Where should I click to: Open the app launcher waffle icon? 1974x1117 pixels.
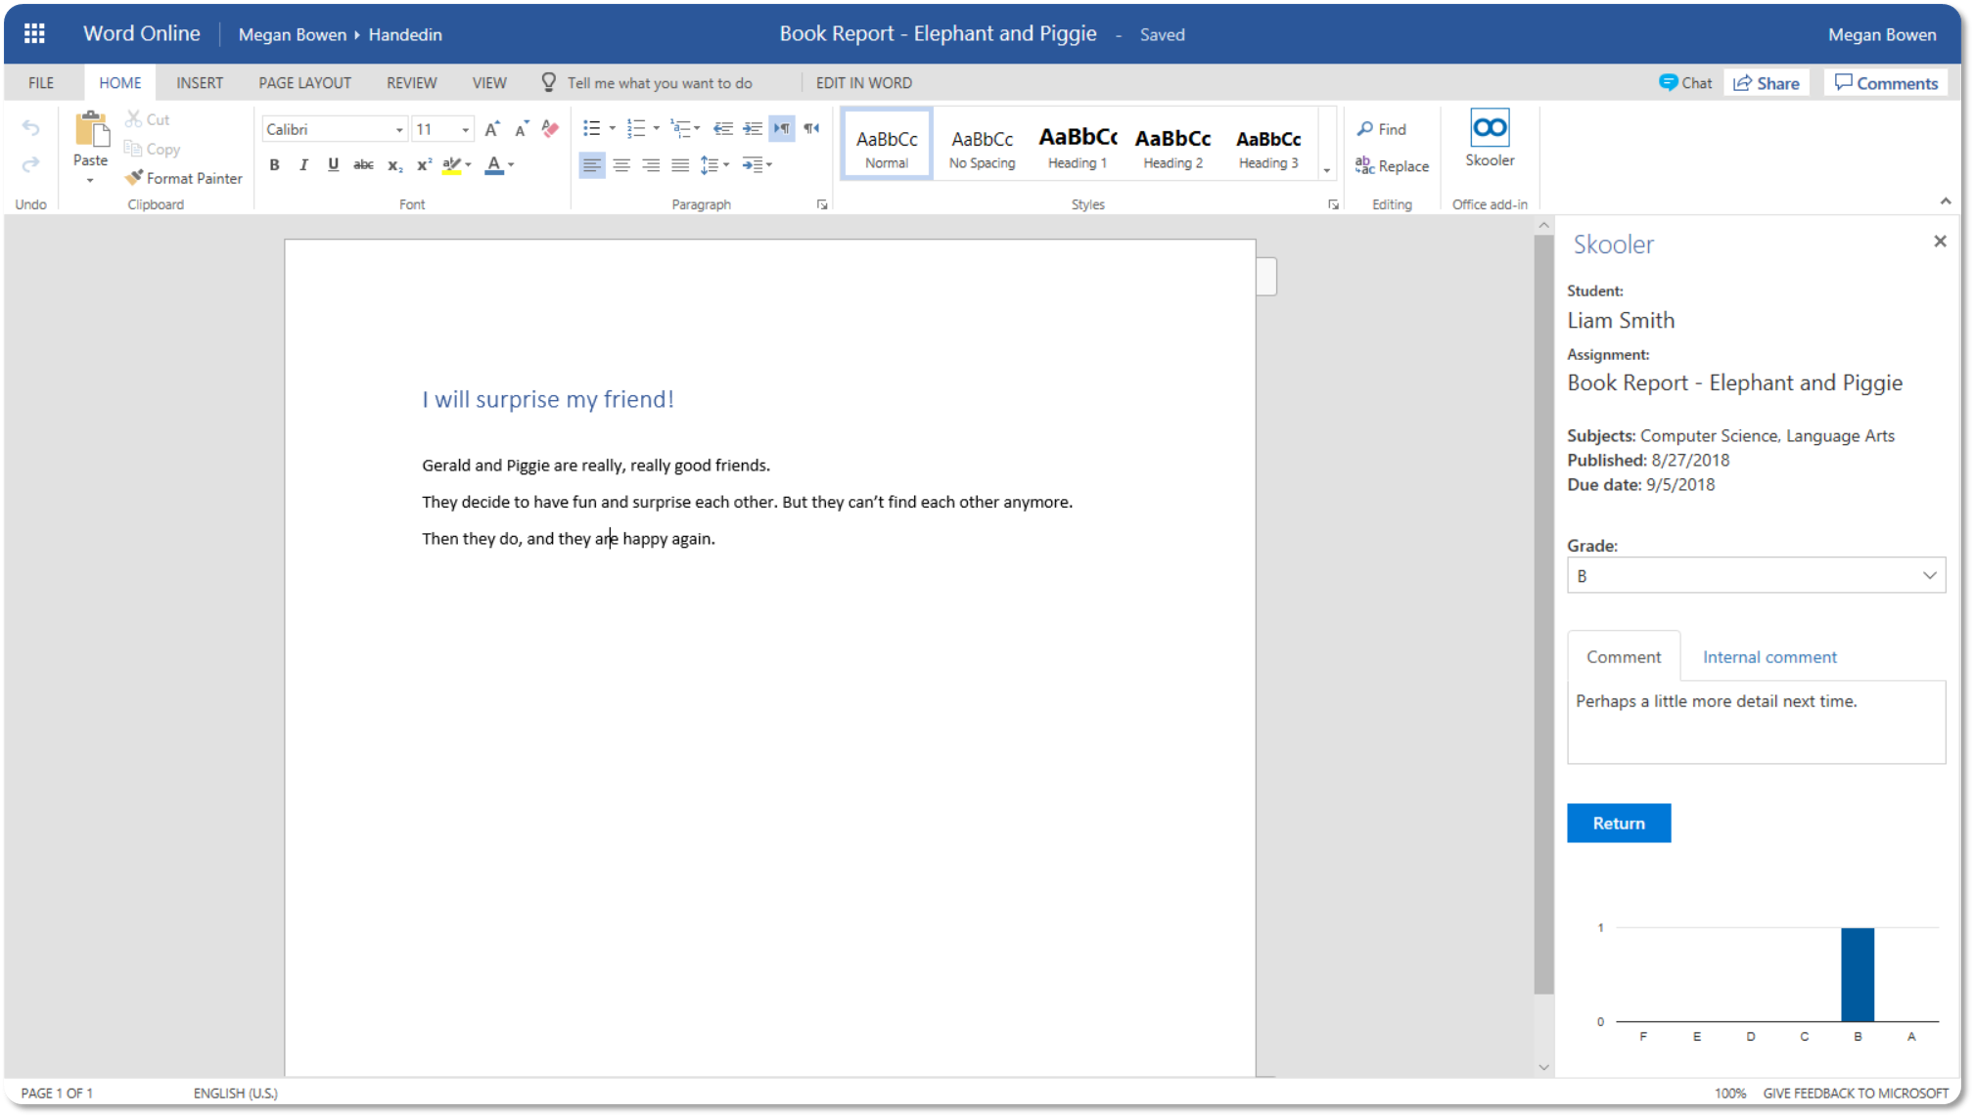point(34,34)
